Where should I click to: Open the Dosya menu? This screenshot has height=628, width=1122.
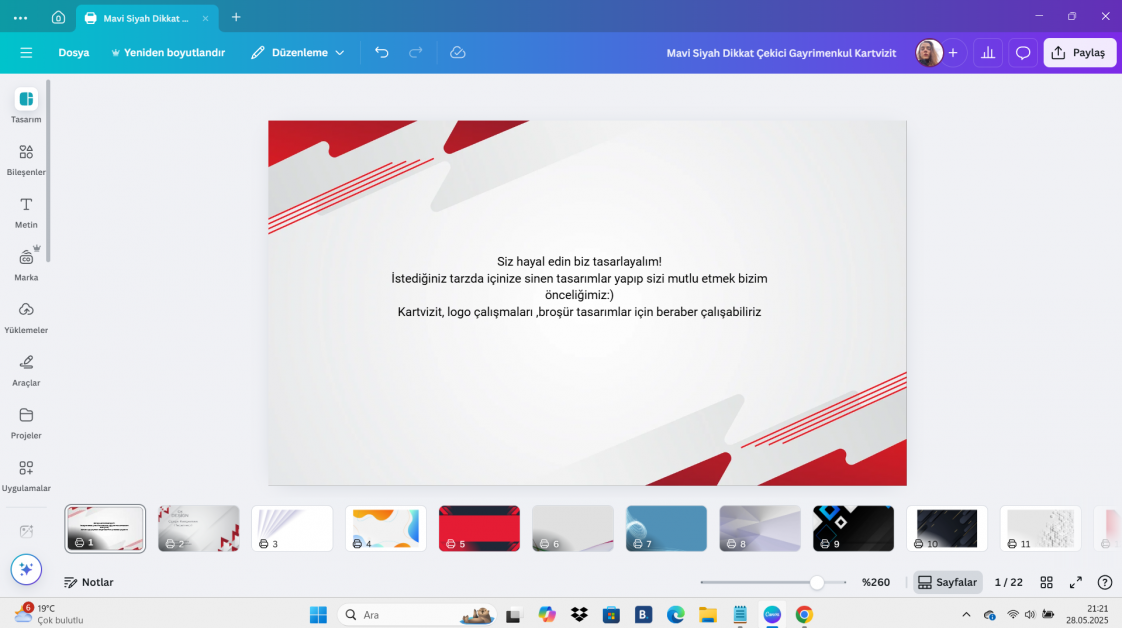click(x=73, y=52)
